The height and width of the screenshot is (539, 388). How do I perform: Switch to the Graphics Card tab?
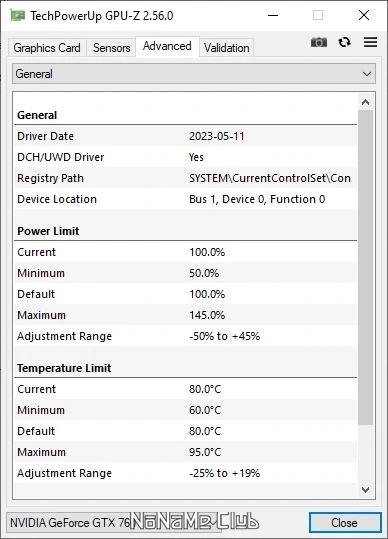pyautogui.click(x=47, y=47)
